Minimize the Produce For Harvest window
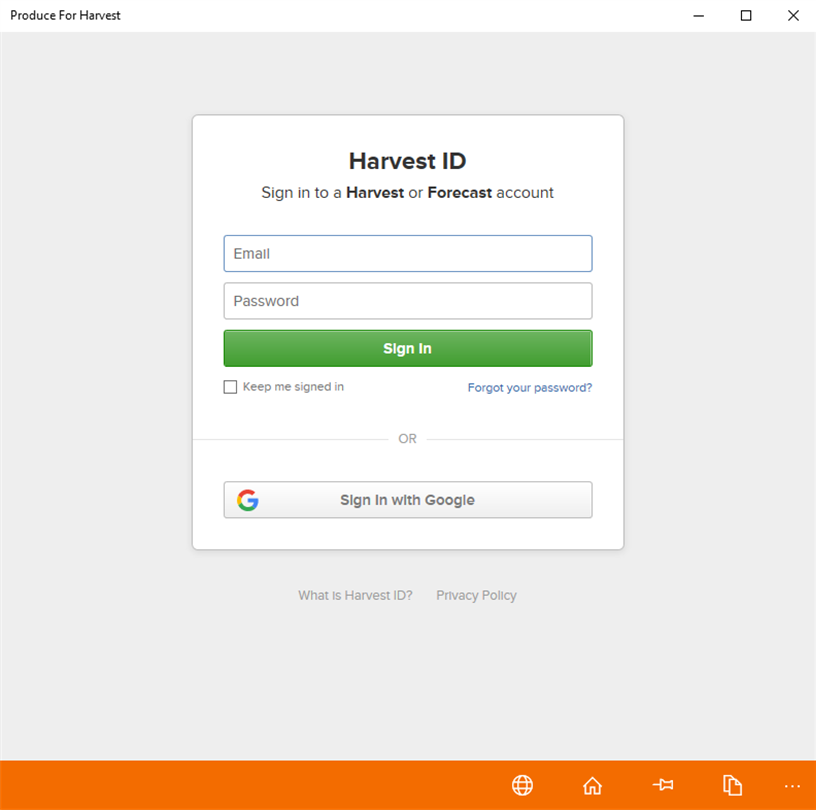Screen dimensions: 816x810 coord(698,16)
